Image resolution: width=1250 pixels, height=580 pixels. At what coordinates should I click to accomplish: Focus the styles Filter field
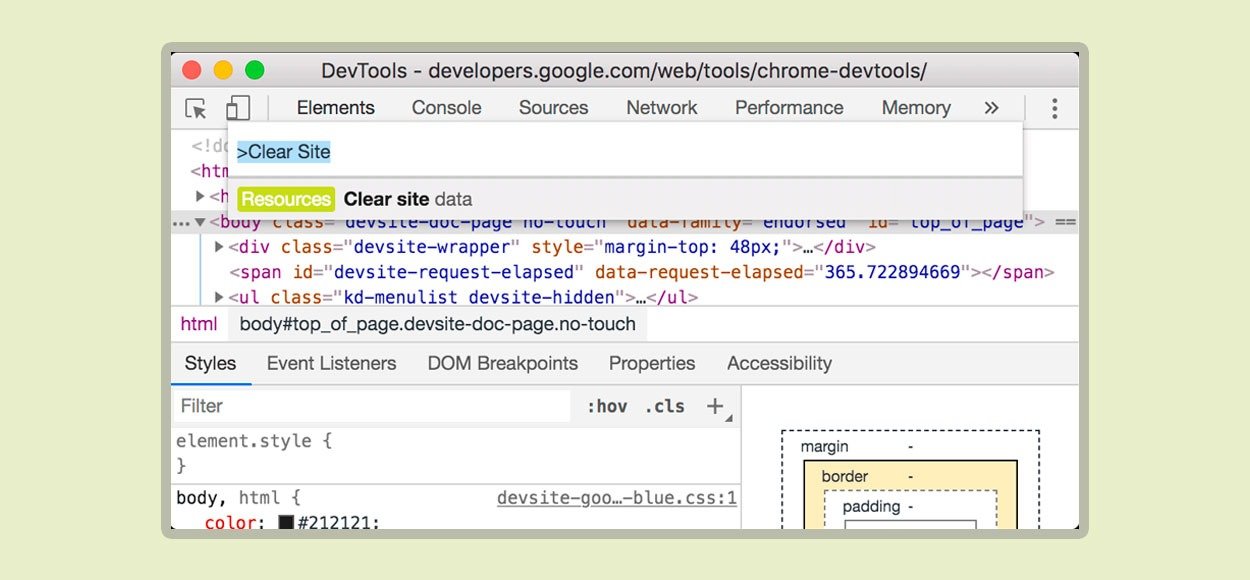(371, 406)
